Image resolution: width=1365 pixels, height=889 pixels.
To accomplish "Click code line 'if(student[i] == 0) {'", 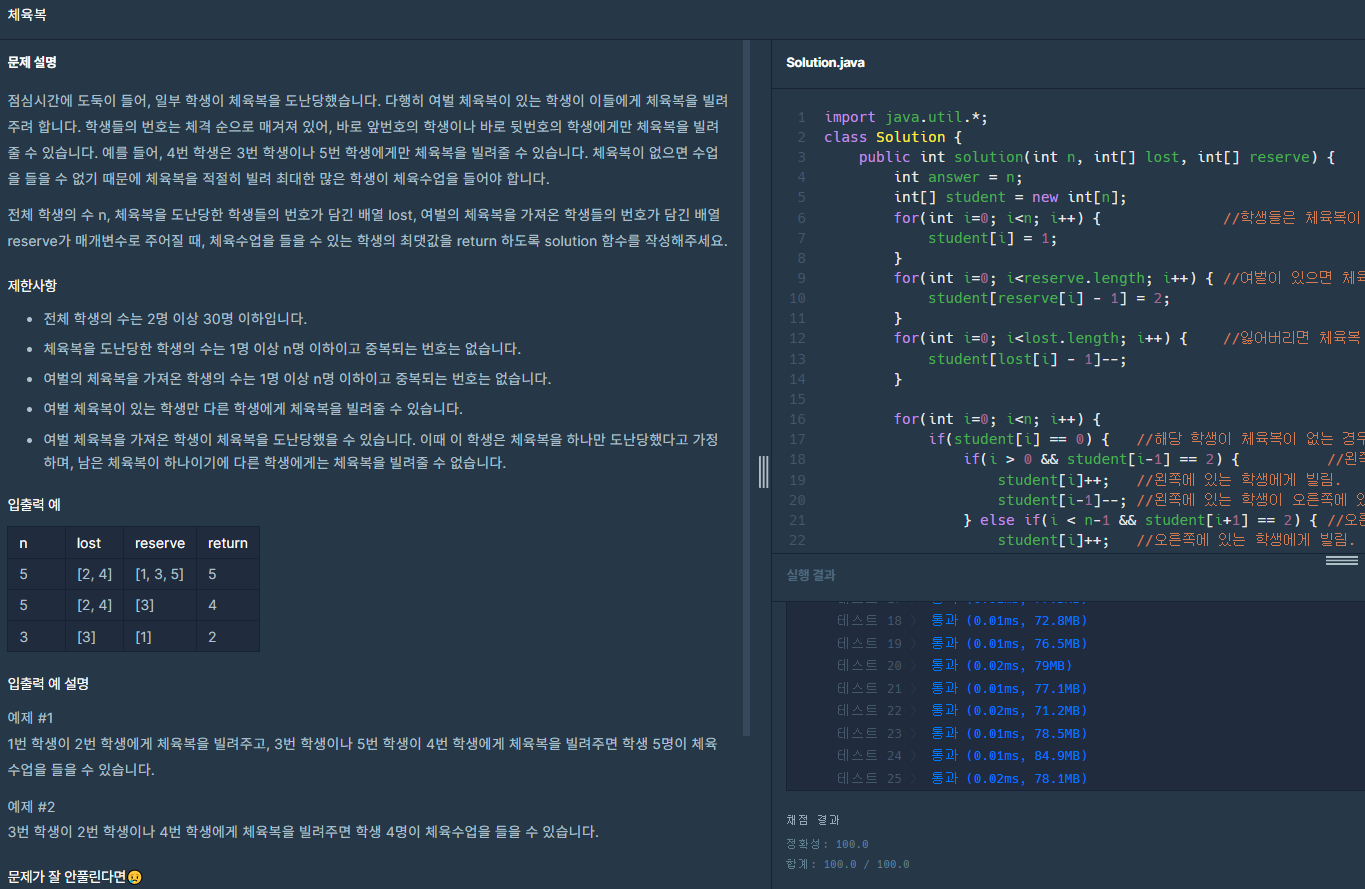I will [x=1019, y=439].
